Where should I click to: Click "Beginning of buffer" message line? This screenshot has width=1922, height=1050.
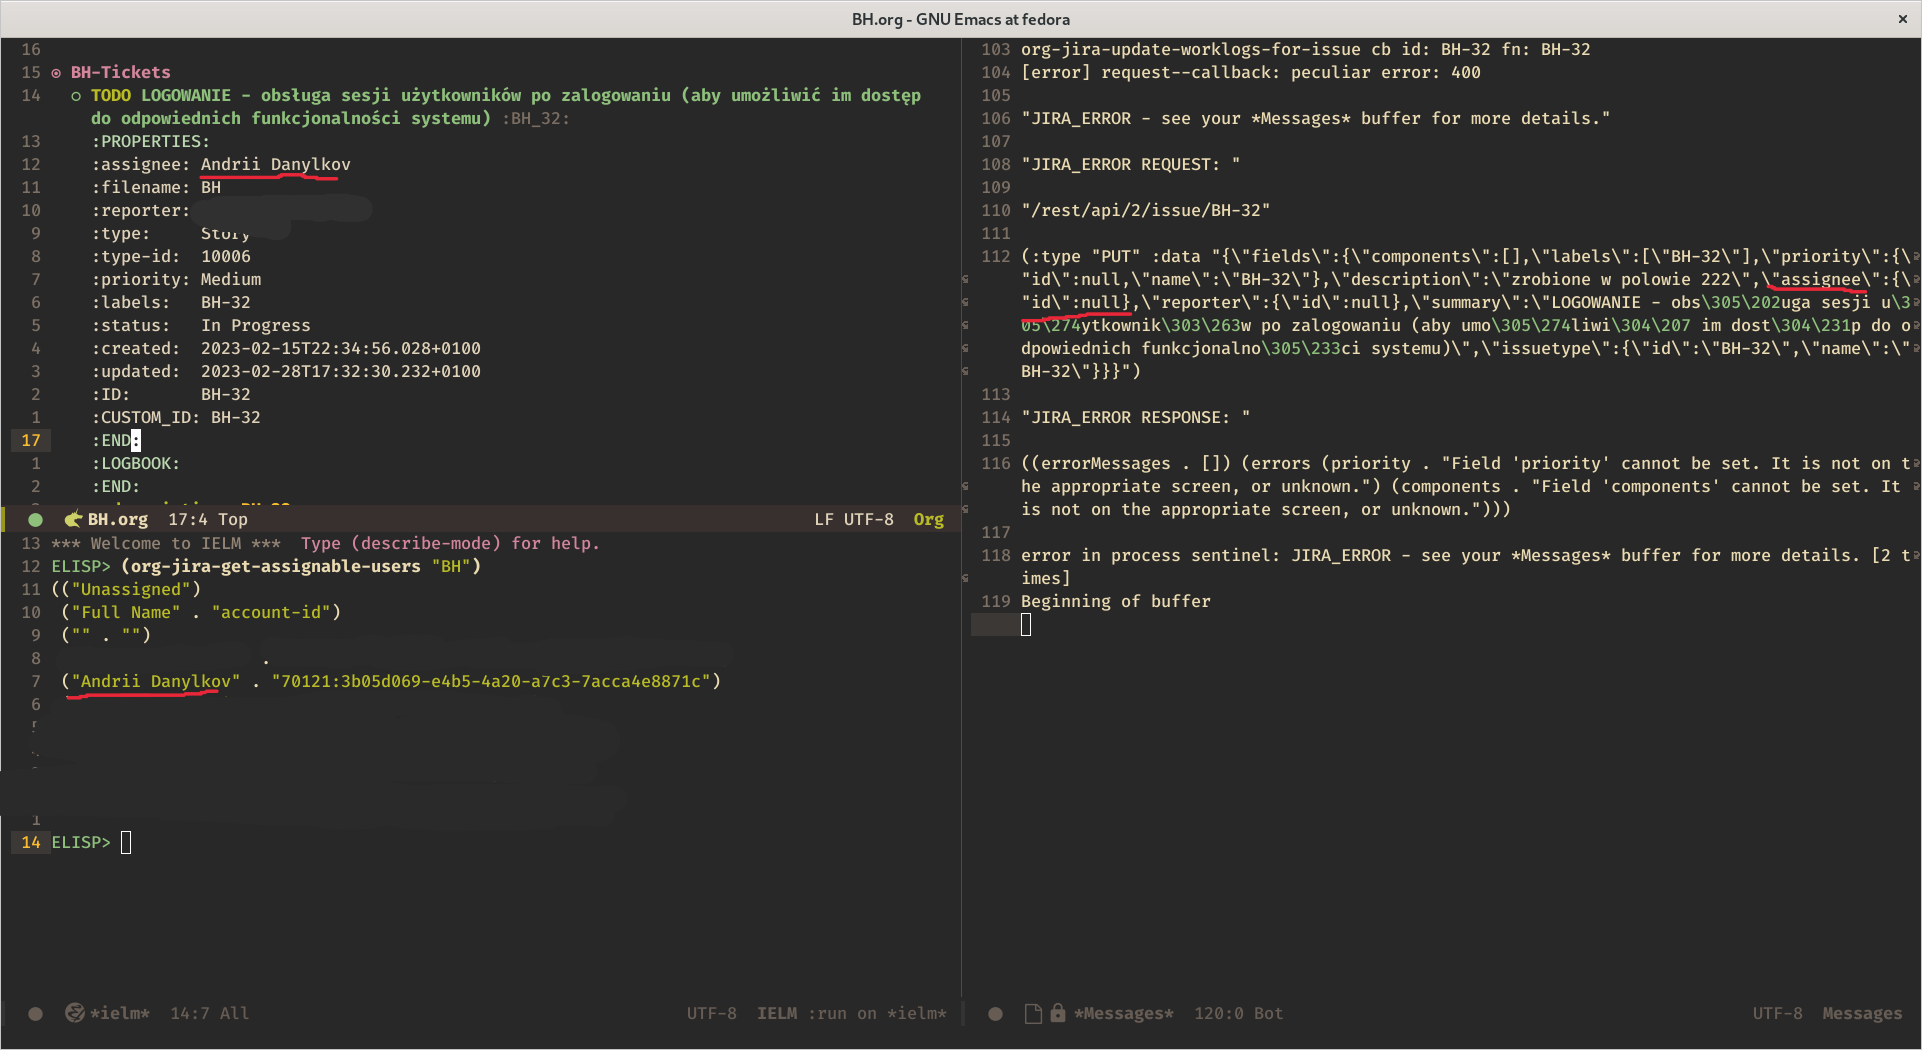point(1116,601)
